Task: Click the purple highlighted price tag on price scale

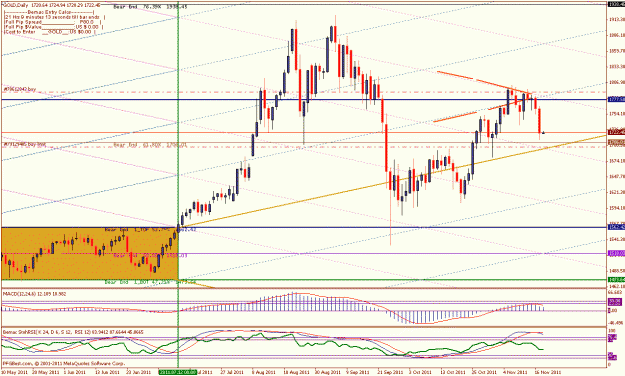Action: pyautogui.click(x=616, y=253)
